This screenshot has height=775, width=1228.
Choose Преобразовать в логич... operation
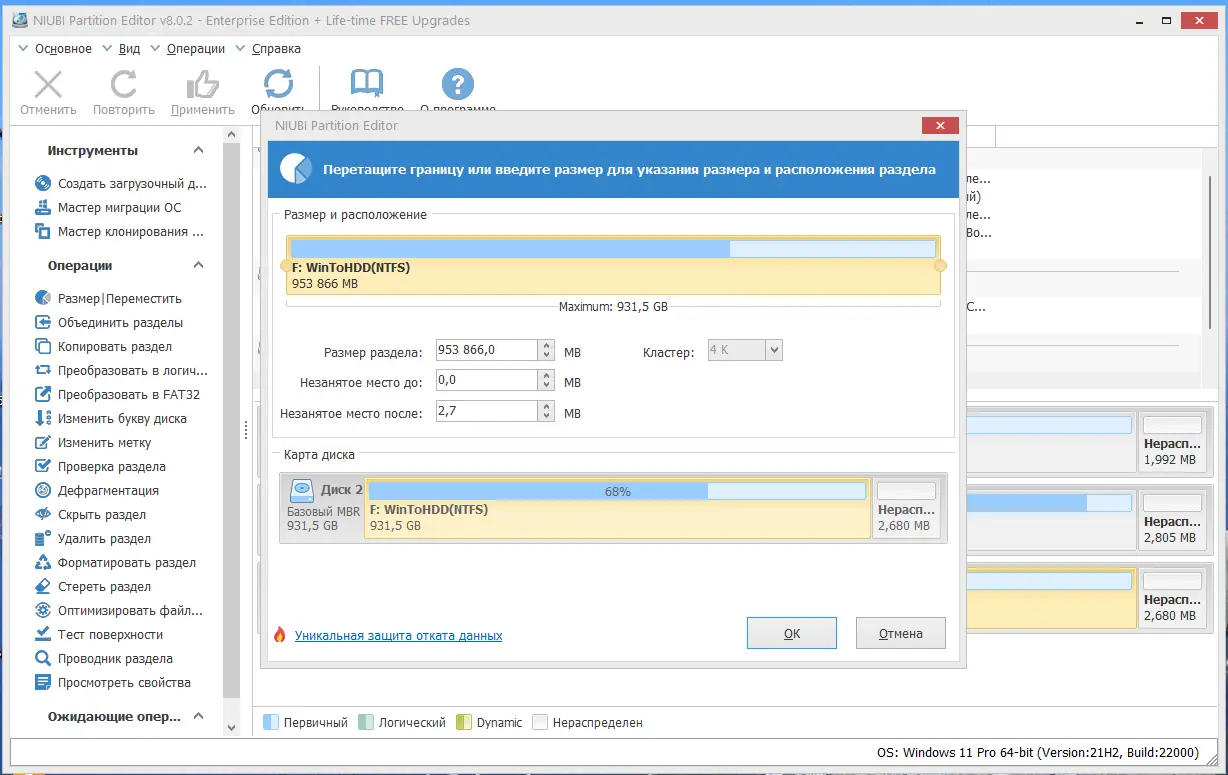[120, 370]
